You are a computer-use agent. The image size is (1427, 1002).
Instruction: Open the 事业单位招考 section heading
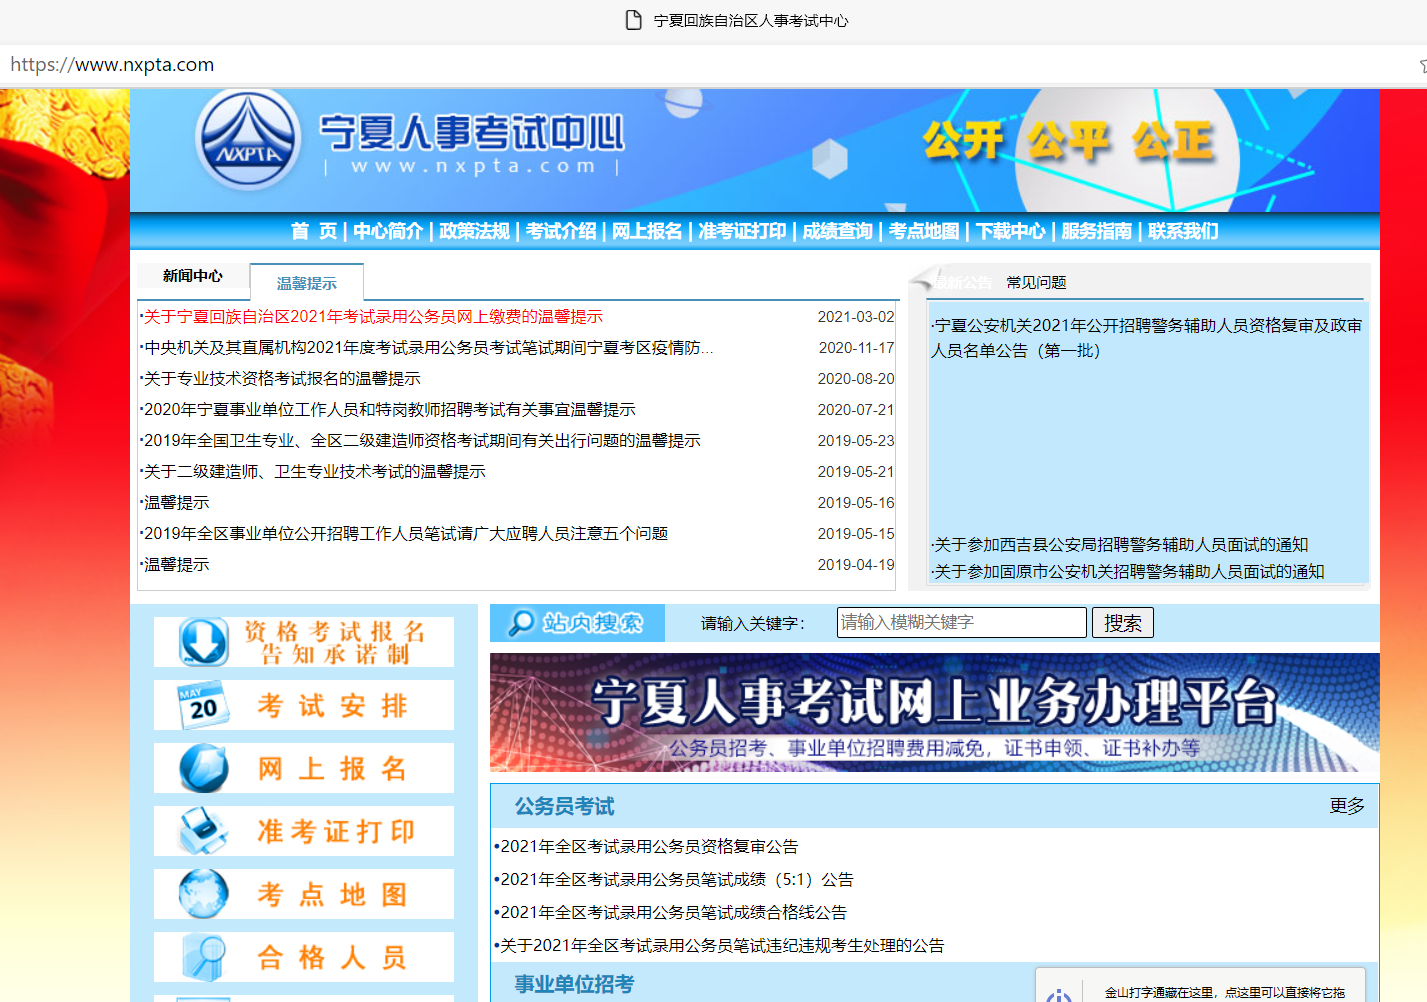point(574,984)
